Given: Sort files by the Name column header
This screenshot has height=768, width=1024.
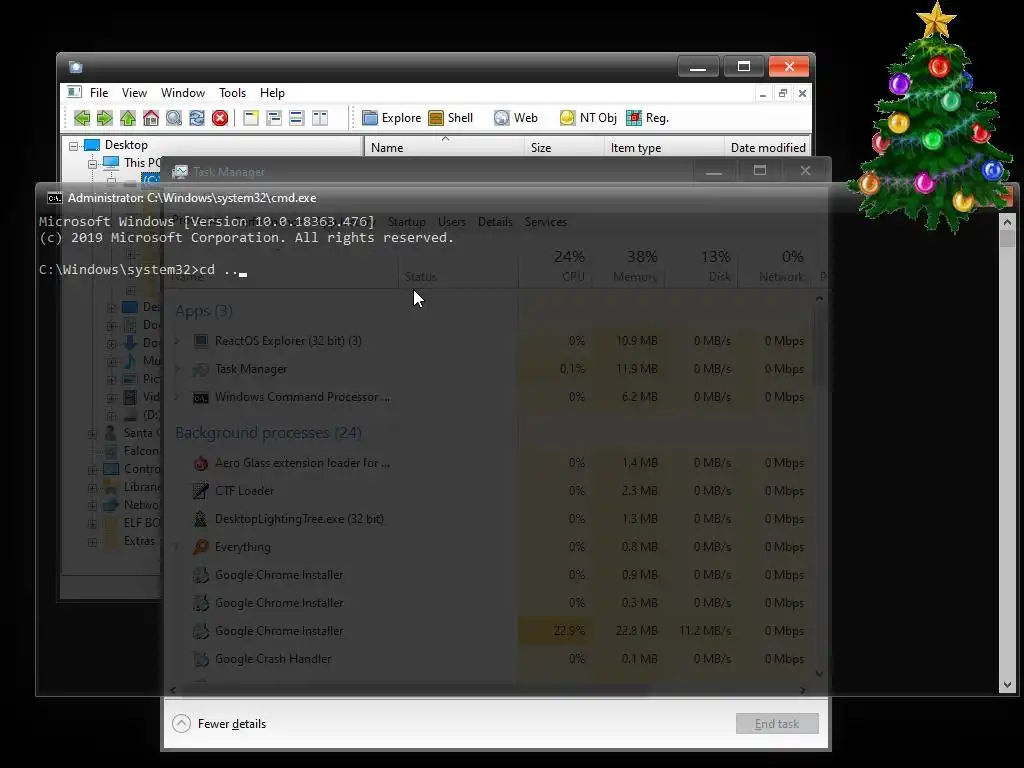Looking at the screenshot, I should (x=444, y=147).
